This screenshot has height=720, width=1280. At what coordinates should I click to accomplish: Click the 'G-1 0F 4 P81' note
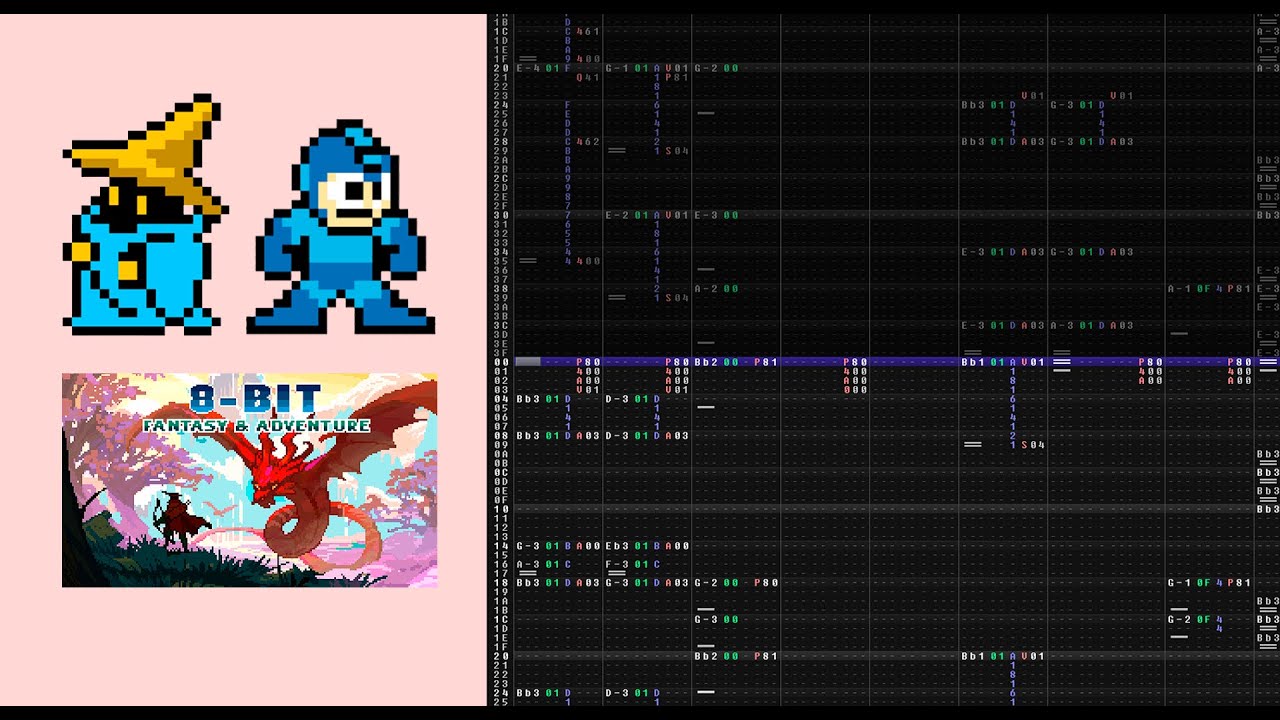pos(1209,583)
